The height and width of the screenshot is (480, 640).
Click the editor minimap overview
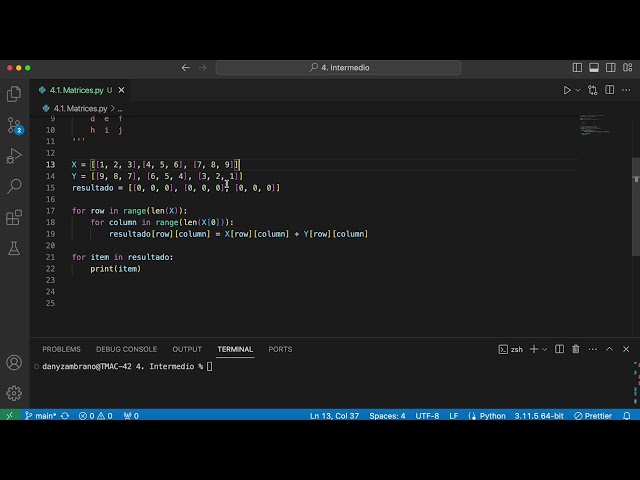(x=595, y=125)
